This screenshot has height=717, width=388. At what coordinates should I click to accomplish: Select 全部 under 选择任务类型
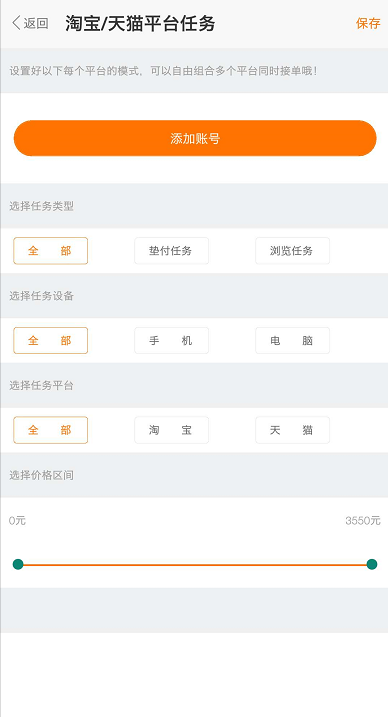pyautogui.click(x=50, y=251)
